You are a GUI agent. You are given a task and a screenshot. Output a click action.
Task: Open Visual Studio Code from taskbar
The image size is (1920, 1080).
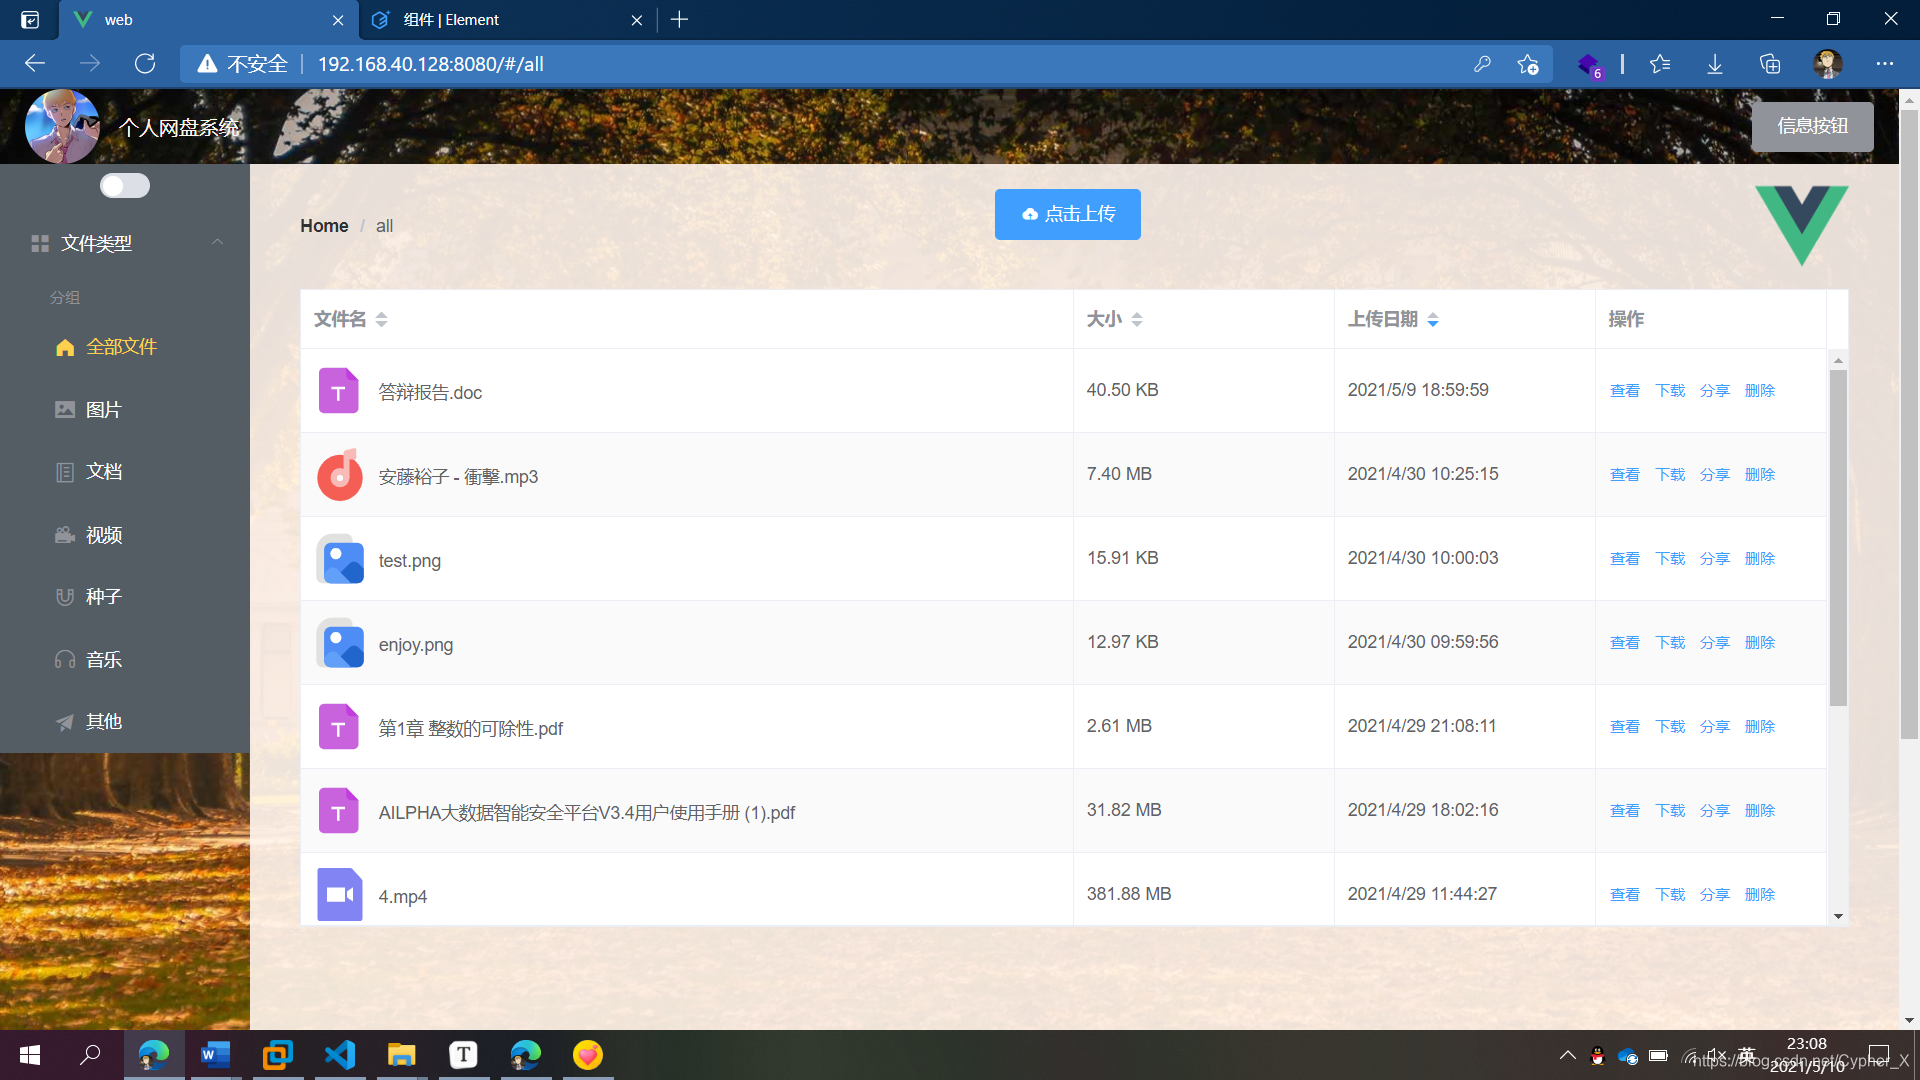[340, 1055]
